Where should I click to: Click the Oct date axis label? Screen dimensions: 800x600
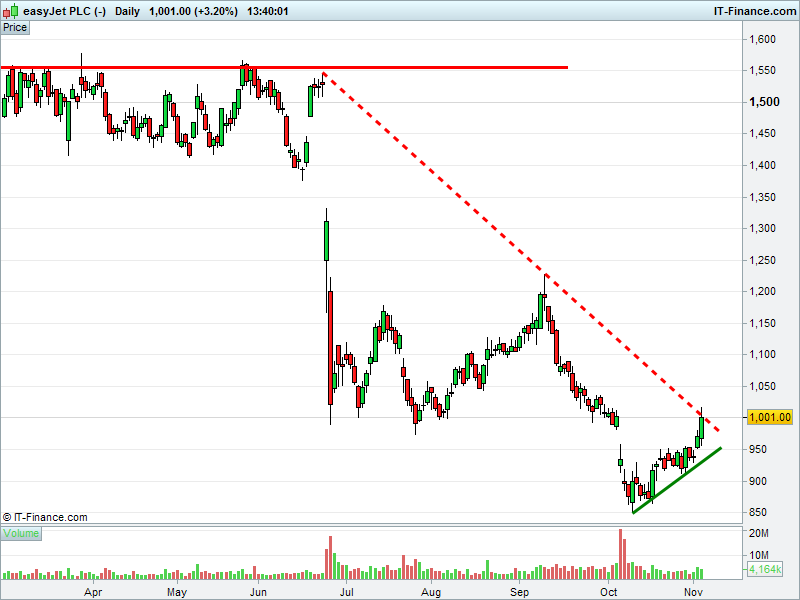[608, 592]
